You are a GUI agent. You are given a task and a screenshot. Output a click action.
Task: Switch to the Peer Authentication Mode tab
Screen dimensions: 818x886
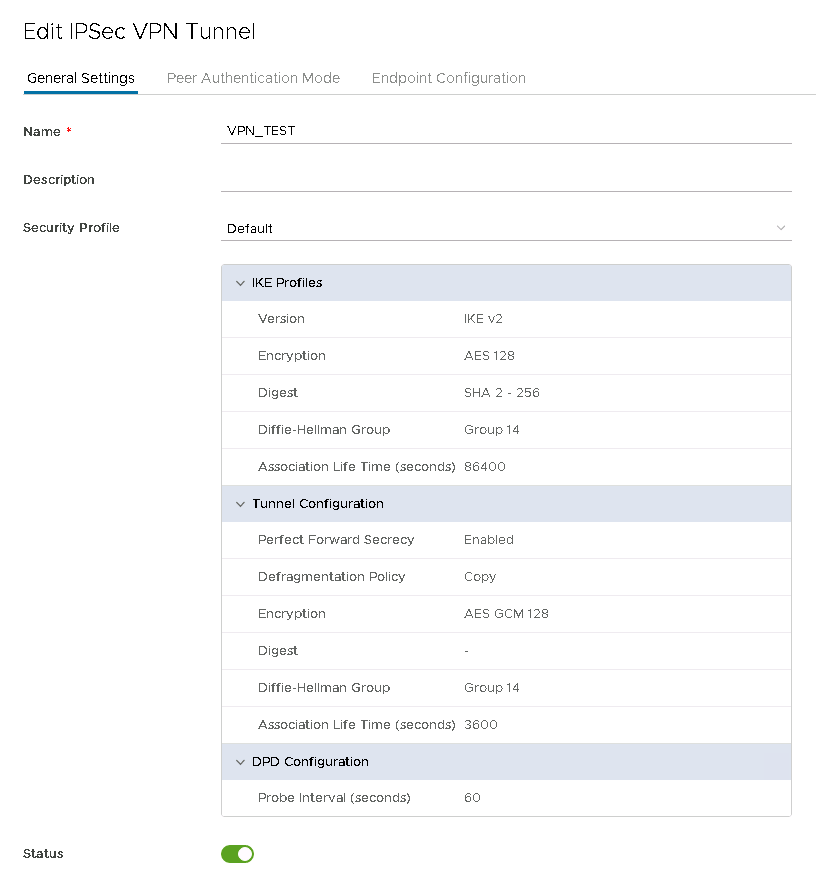coord(253,78)
